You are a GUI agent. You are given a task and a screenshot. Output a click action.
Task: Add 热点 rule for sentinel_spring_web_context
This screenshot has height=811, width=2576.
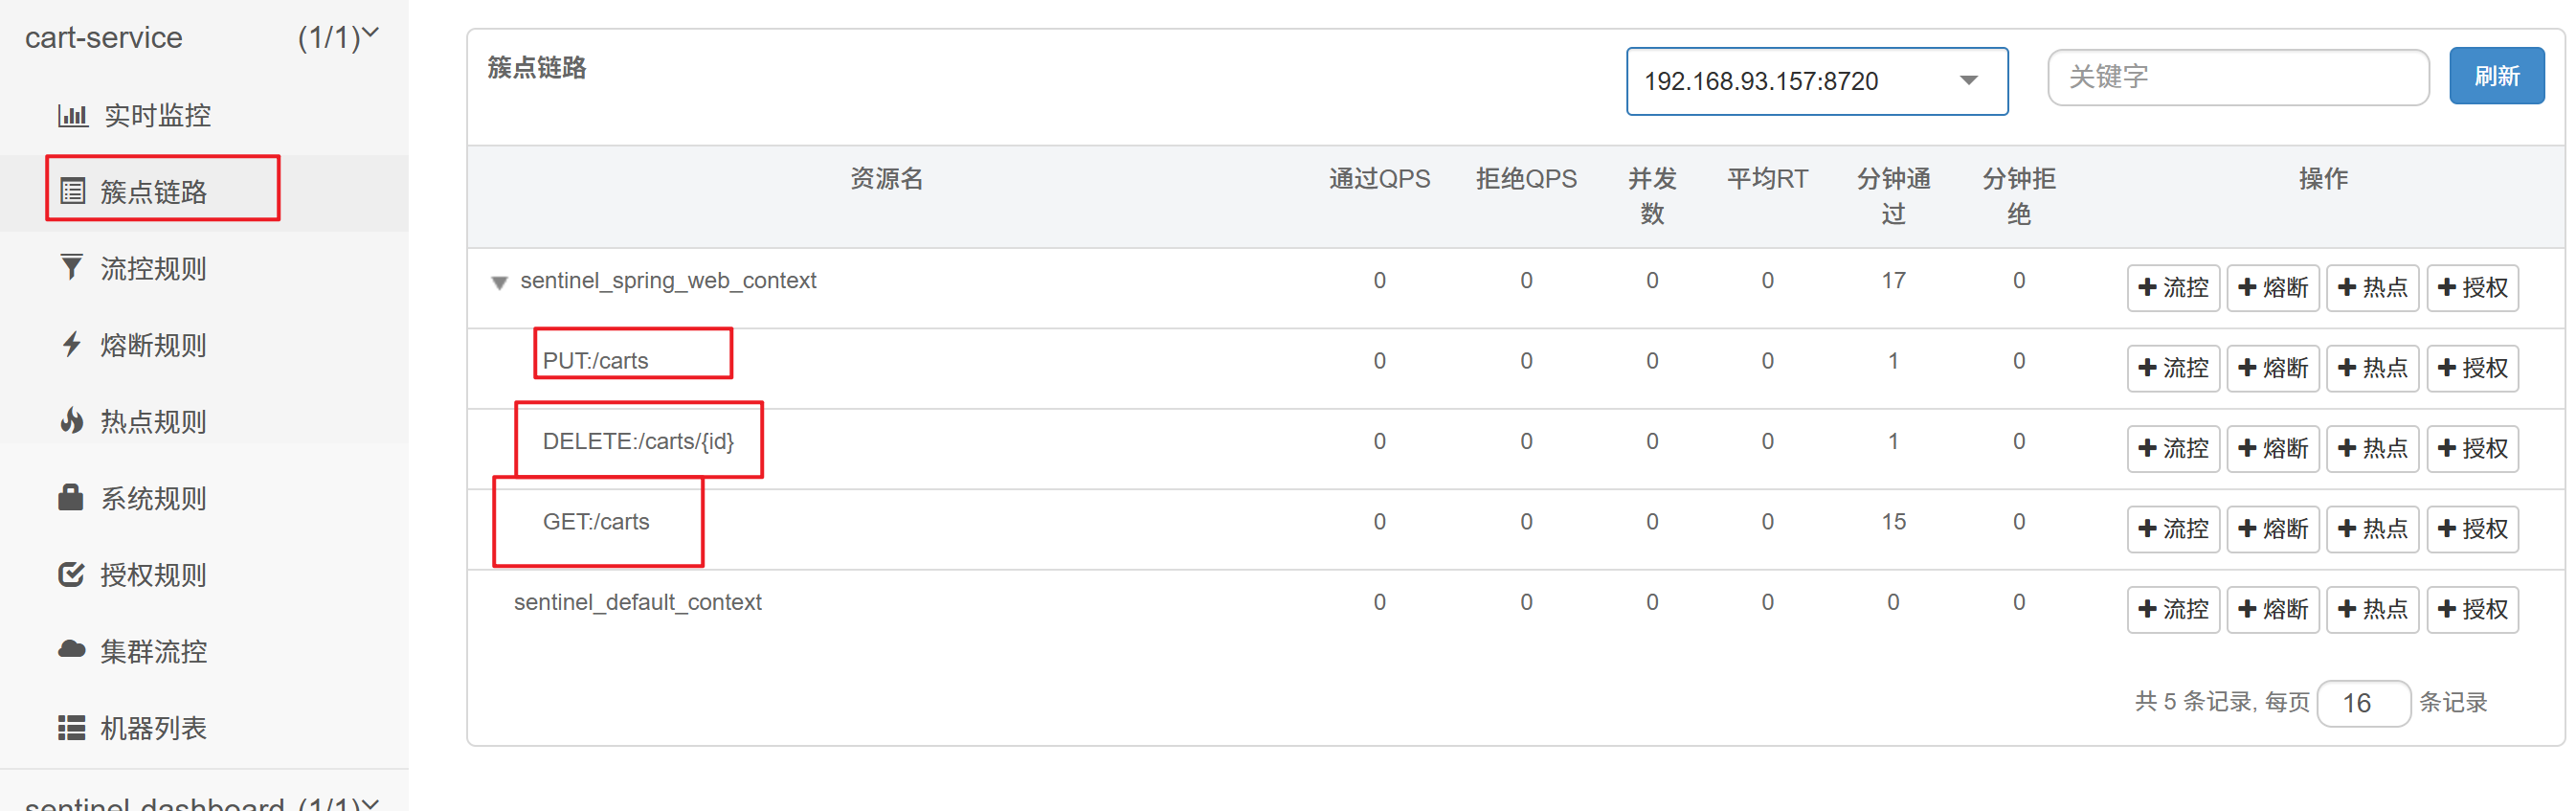2373,288
